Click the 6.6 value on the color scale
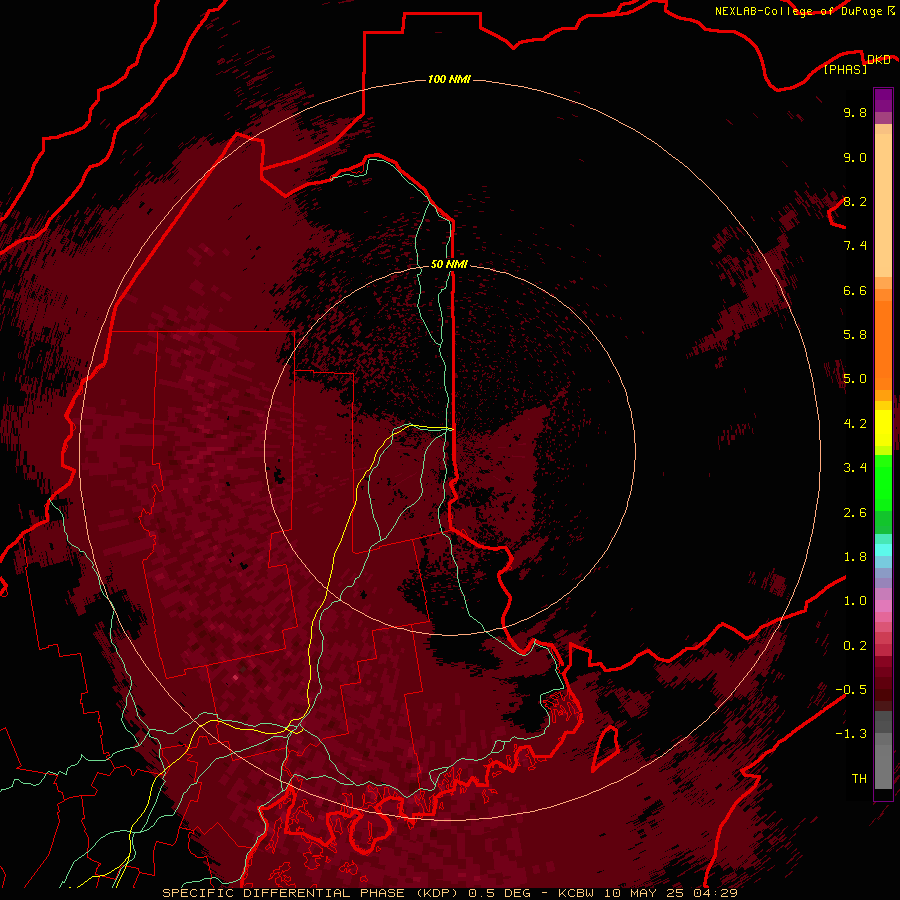The height and width of the screenshot is (900, 900). pyautogui.click(x=855, y=290)
